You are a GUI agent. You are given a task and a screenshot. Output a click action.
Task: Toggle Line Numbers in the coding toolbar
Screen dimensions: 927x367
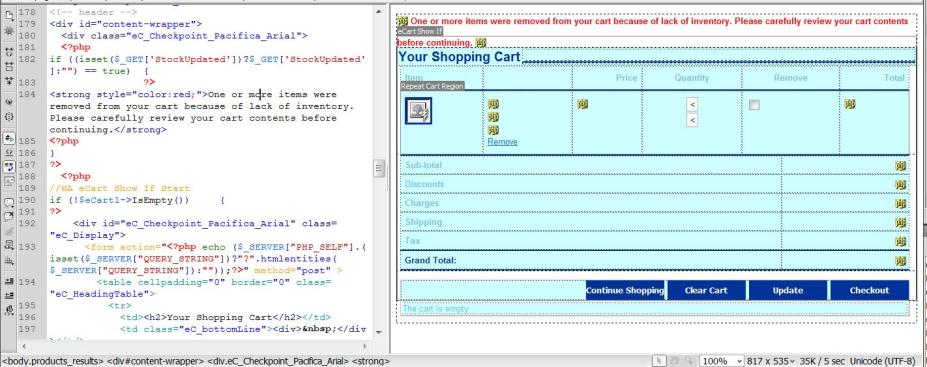pyautogui.click(x=9, y=138)
